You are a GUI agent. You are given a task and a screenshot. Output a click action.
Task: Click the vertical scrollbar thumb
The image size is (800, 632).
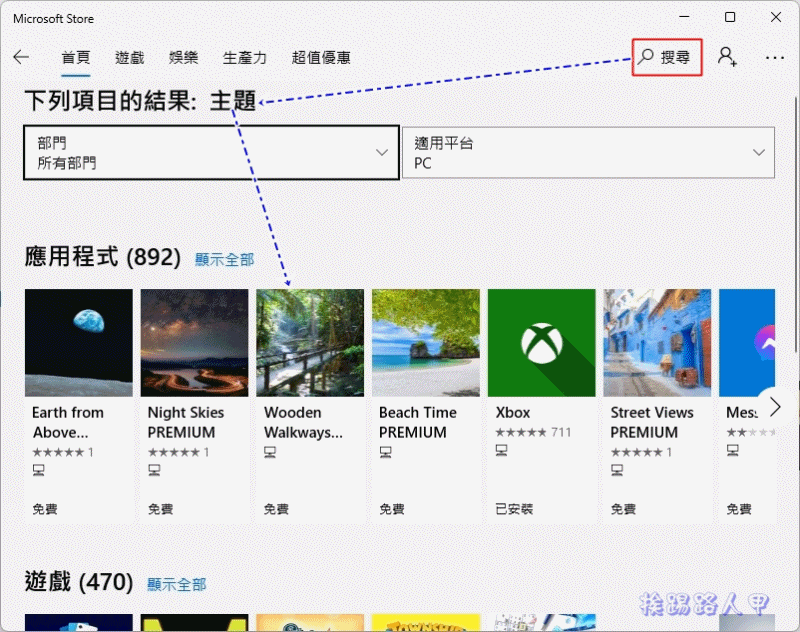[796, 224]
